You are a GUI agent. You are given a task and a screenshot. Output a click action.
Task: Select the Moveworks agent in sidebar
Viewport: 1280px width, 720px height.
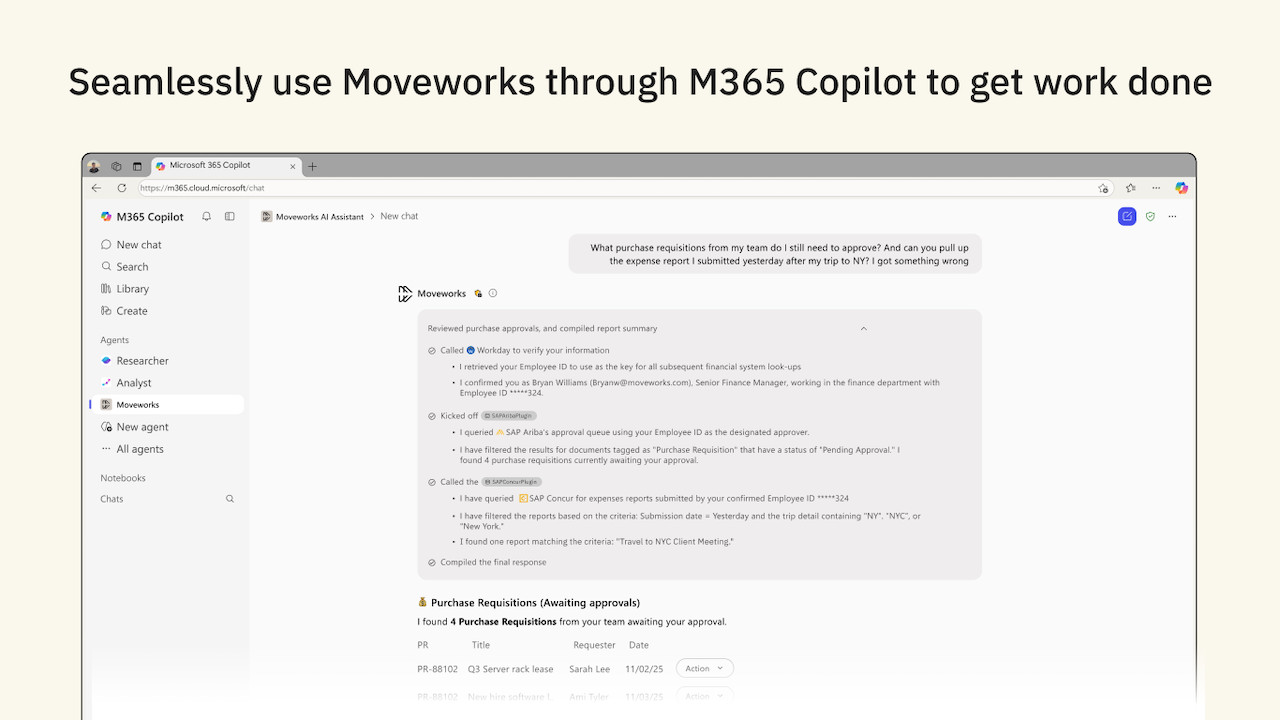(166, 405)
